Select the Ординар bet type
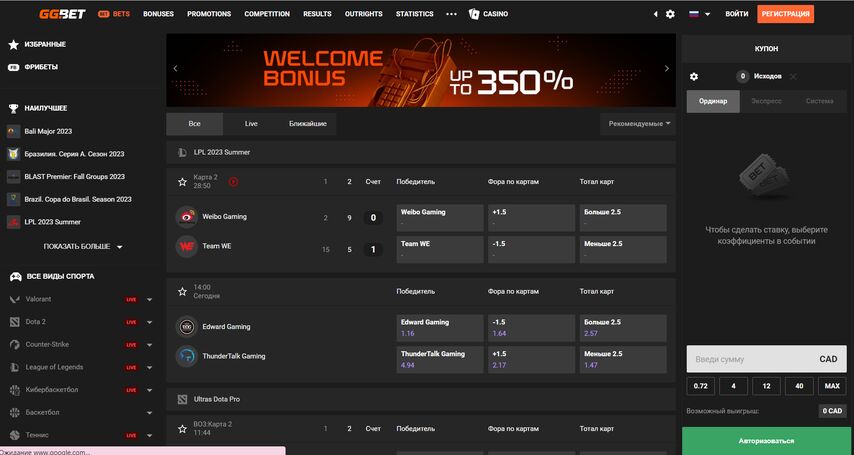Screen dimensions: 854x455 (x=713, y=101)
